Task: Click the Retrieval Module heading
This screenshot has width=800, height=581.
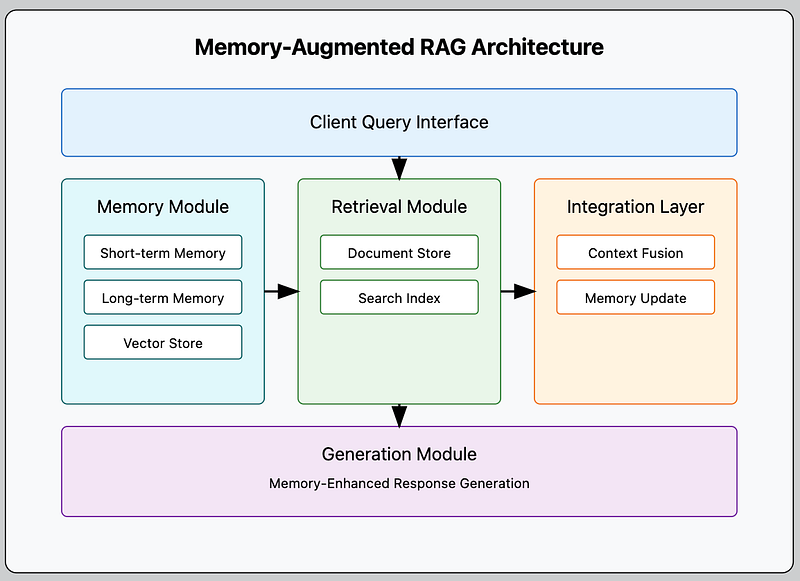Action: tap(399, 207)
